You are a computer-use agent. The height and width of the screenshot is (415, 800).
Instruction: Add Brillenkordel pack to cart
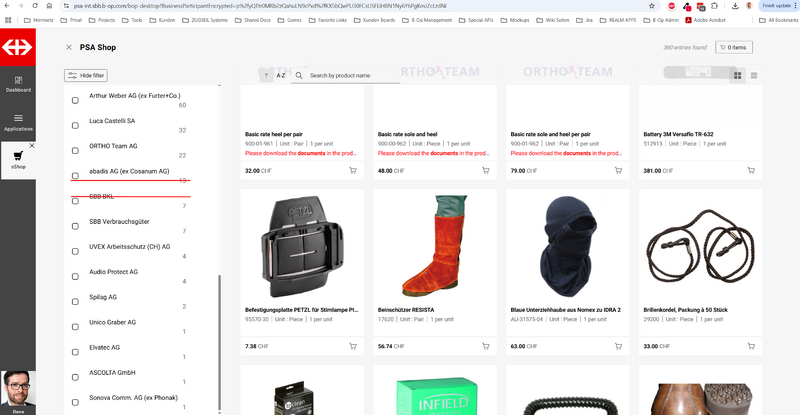click(751, 346)
